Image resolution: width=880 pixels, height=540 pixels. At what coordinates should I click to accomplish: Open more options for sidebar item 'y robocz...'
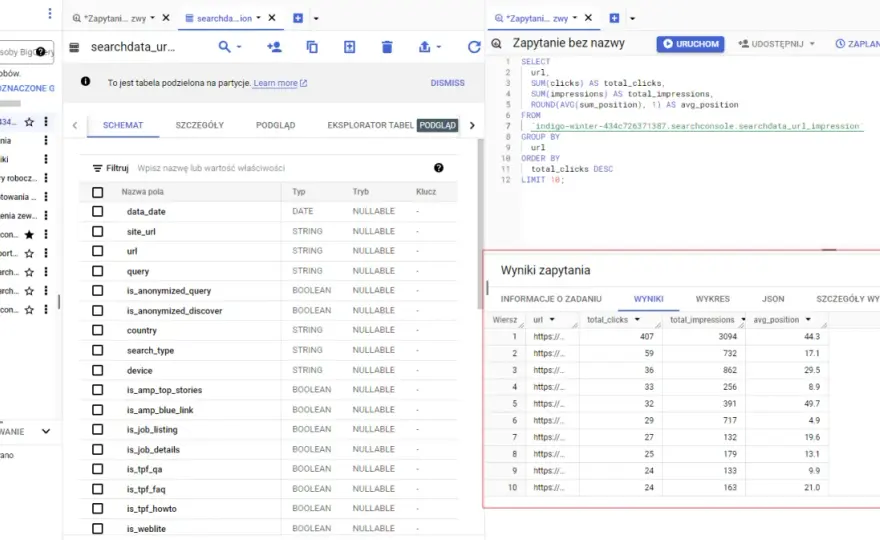tap(46, 178)
